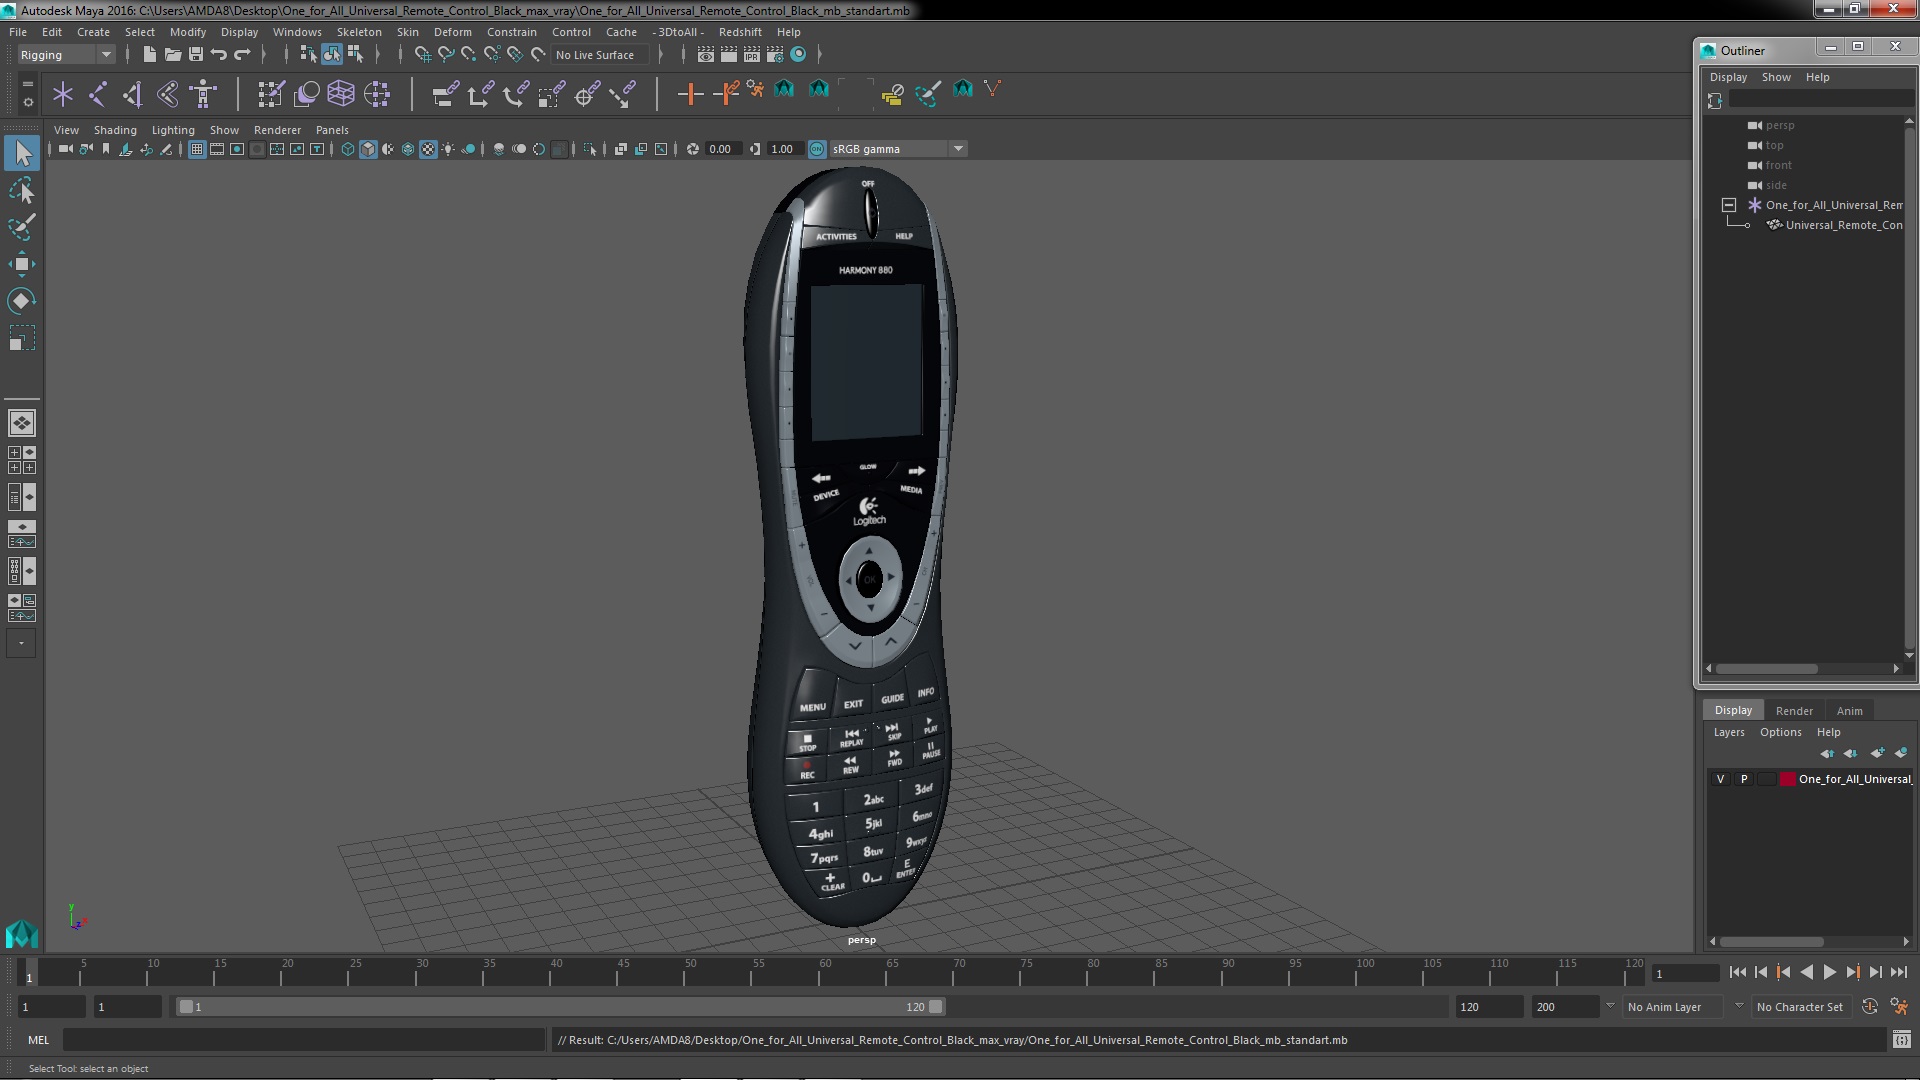Viewport: 1920px width, 1080px height.
Task: Go to start of playback range
Action: coord(1737,972)
